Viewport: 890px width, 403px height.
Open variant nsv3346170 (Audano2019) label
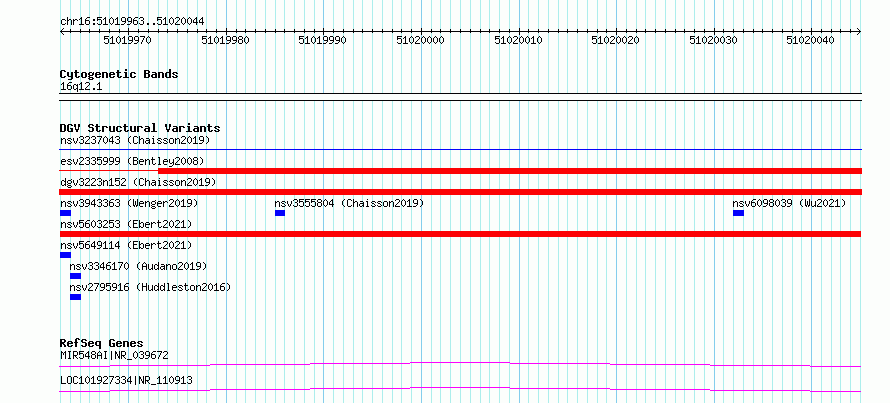pos(138,266)
